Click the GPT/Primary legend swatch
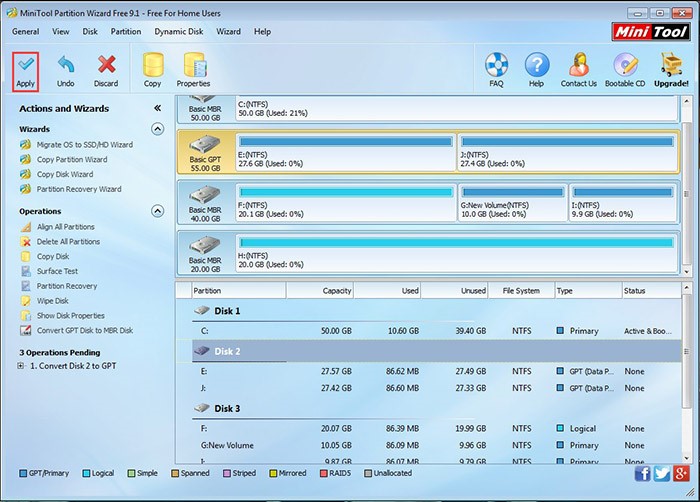The image size is (700, 502). [23, 473]
